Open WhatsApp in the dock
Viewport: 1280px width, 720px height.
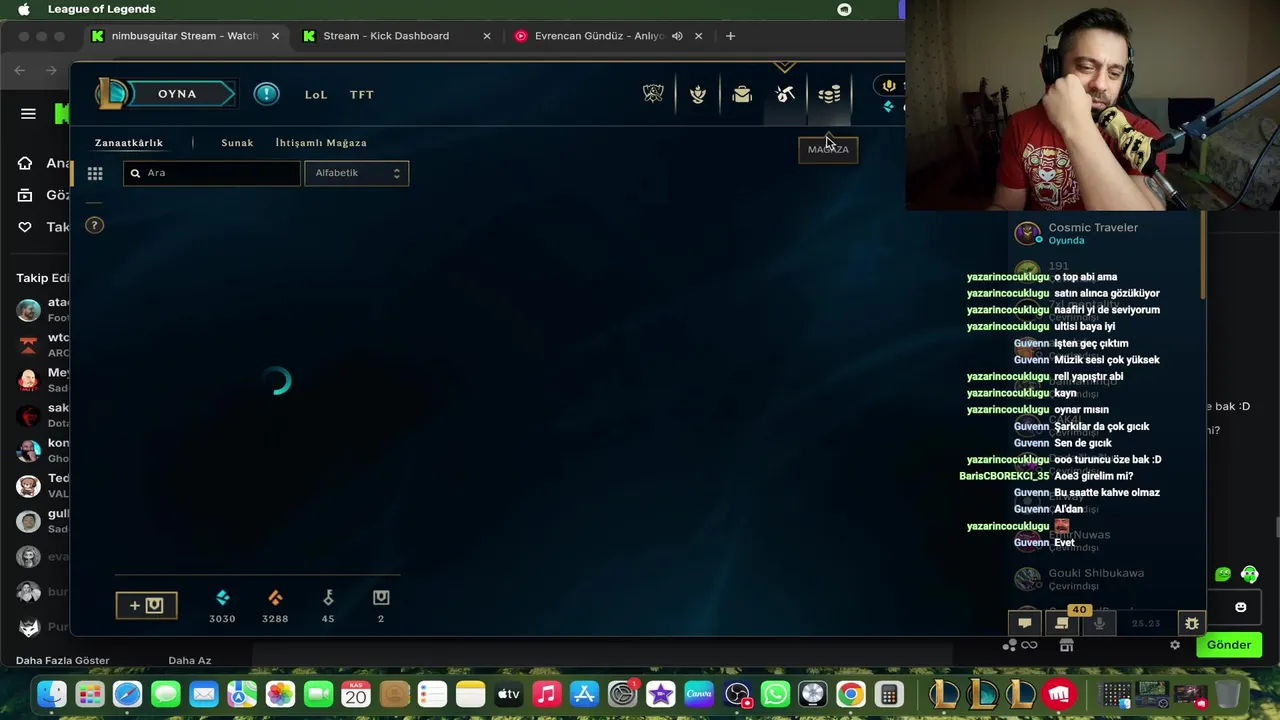pyautogui.click(x=775, y=694)
